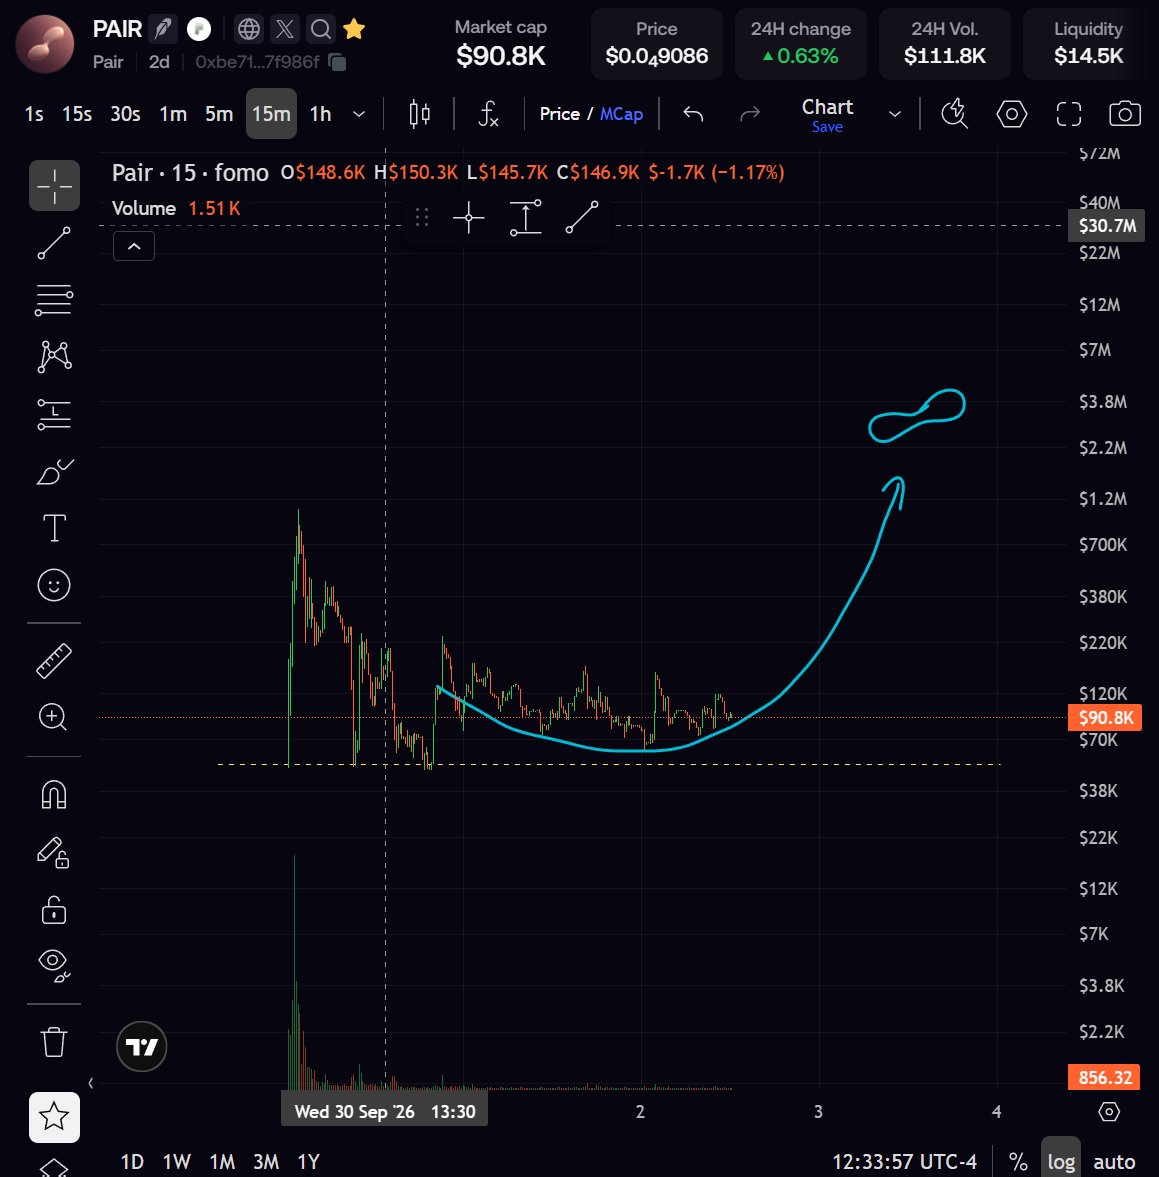This screenshot has height=1177, width=1159.
Task: Select the crosshair cursor tool
Action: pyautogui.click(x=55, y=185)
